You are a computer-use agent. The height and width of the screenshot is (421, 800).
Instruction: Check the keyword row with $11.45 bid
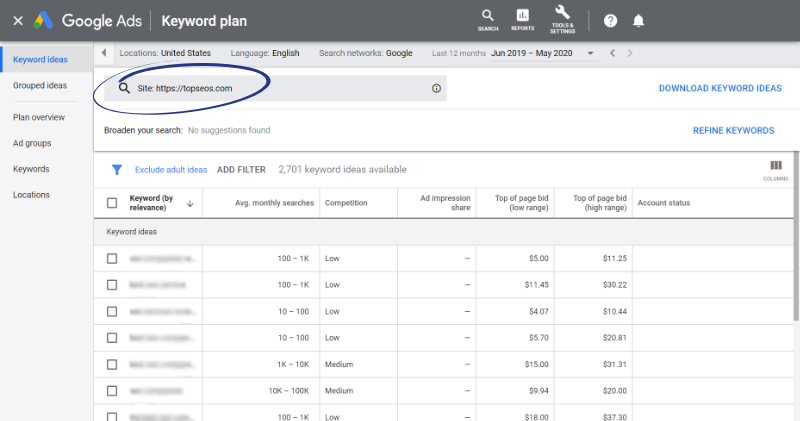[x=112, y=285]
